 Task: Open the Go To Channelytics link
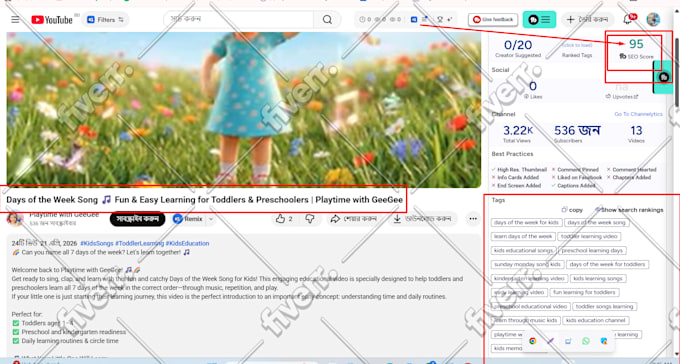coord(638,114)
